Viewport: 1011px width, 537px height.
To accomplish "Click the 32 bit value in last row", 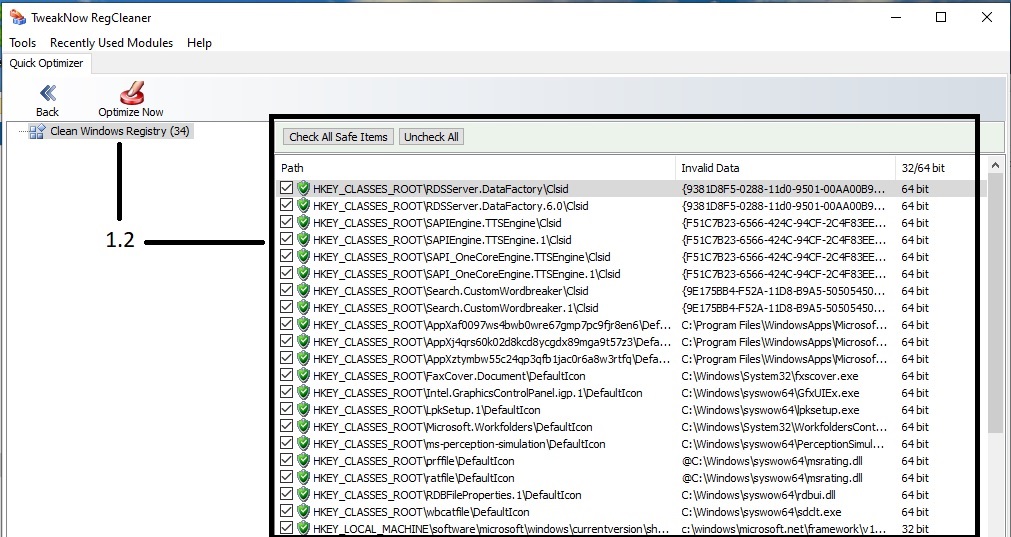I will [915, 529].
